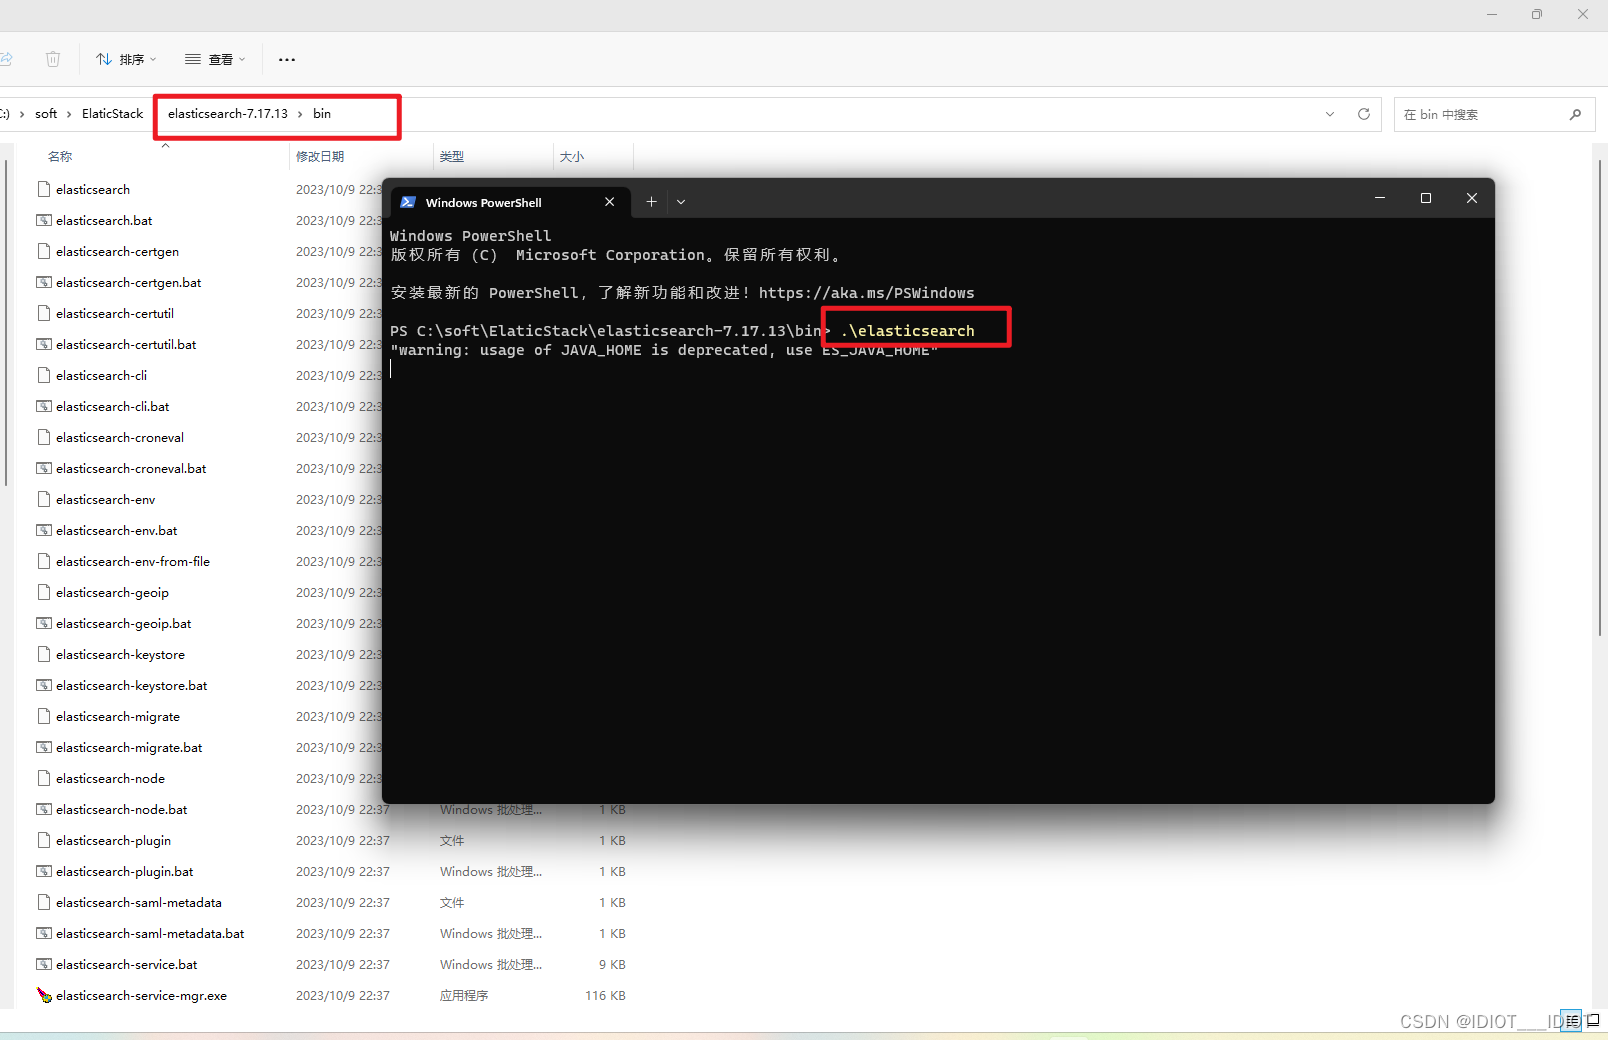Minimize the PowerShell terminal window
This screenshot has width=1608, height=1040.
click(1380, 198)
